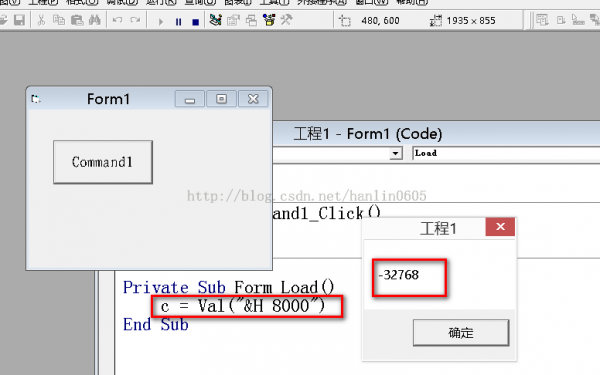Stop the program with the End square
Image resolution: width=600 pixels, height=375 pixels.
196,22
